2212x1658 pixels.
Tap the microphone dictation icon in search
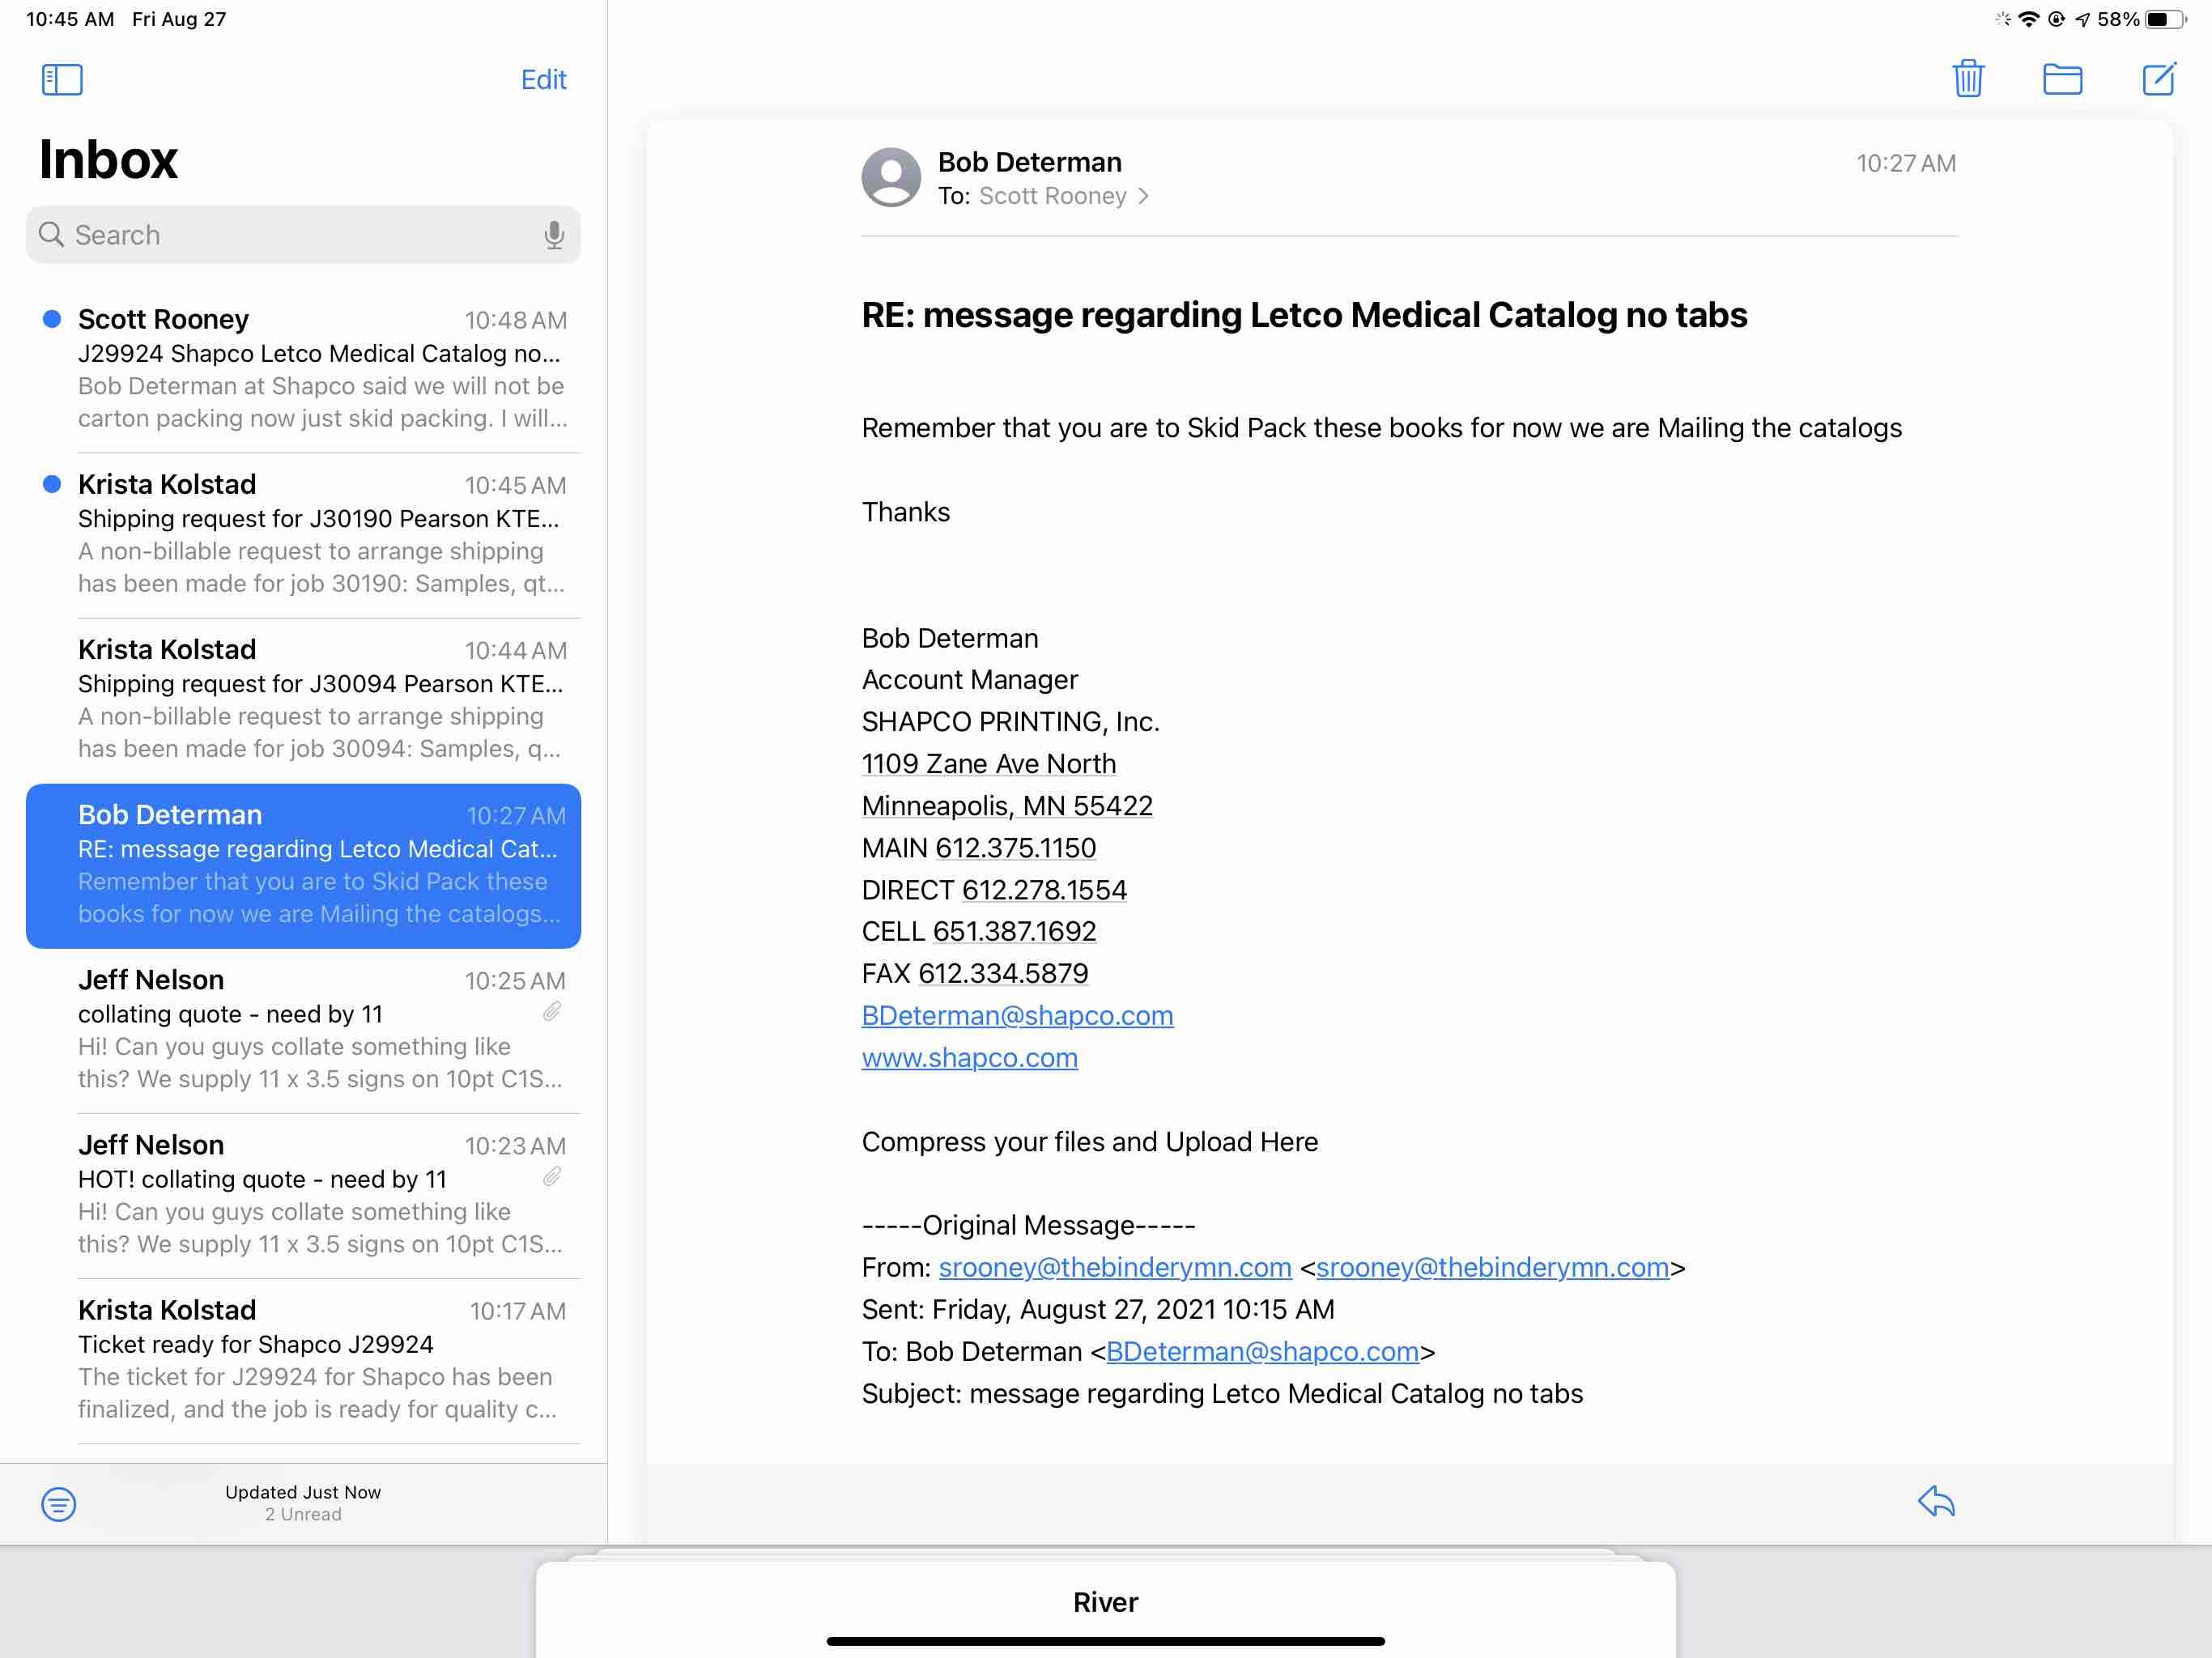click(x=553, y=235)
